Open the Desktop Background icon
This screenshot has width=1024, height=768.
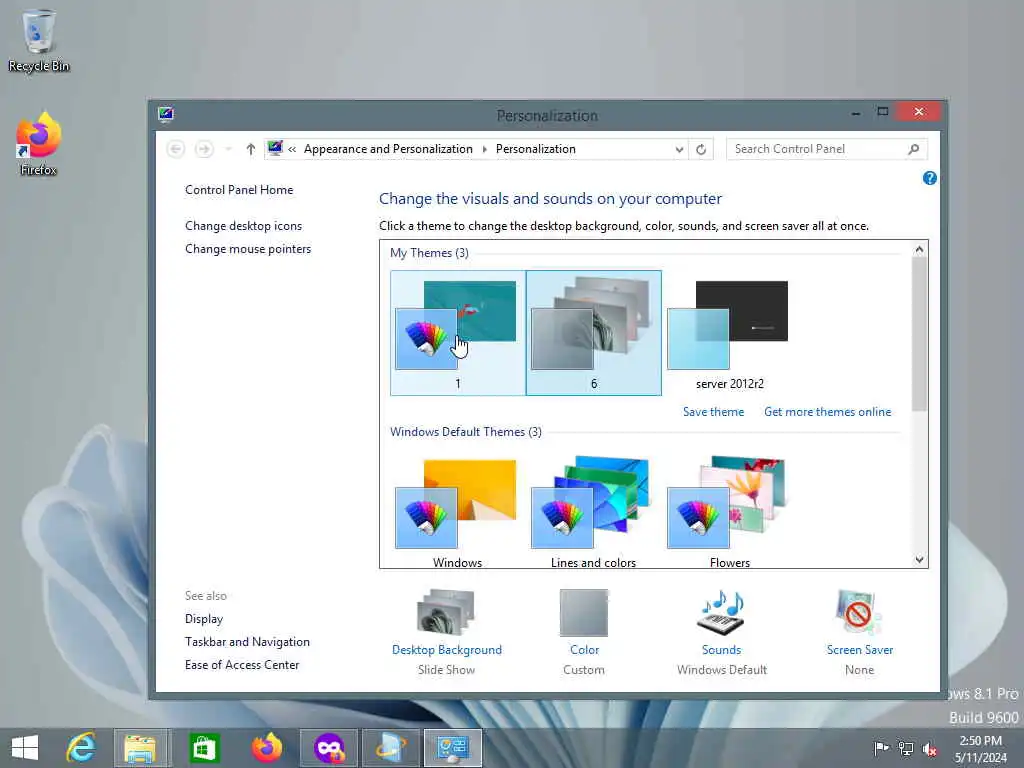coord(446,613)
